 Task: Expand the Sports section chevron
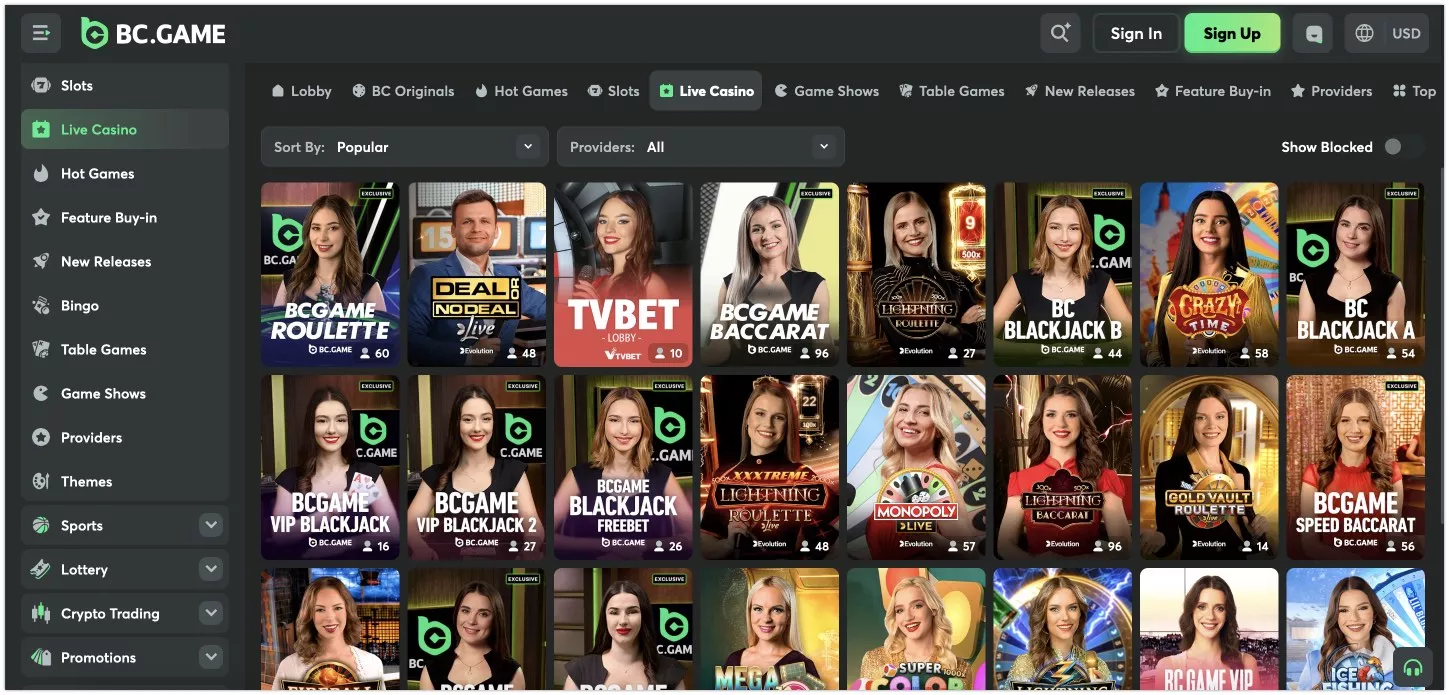(x=210, y=525)
